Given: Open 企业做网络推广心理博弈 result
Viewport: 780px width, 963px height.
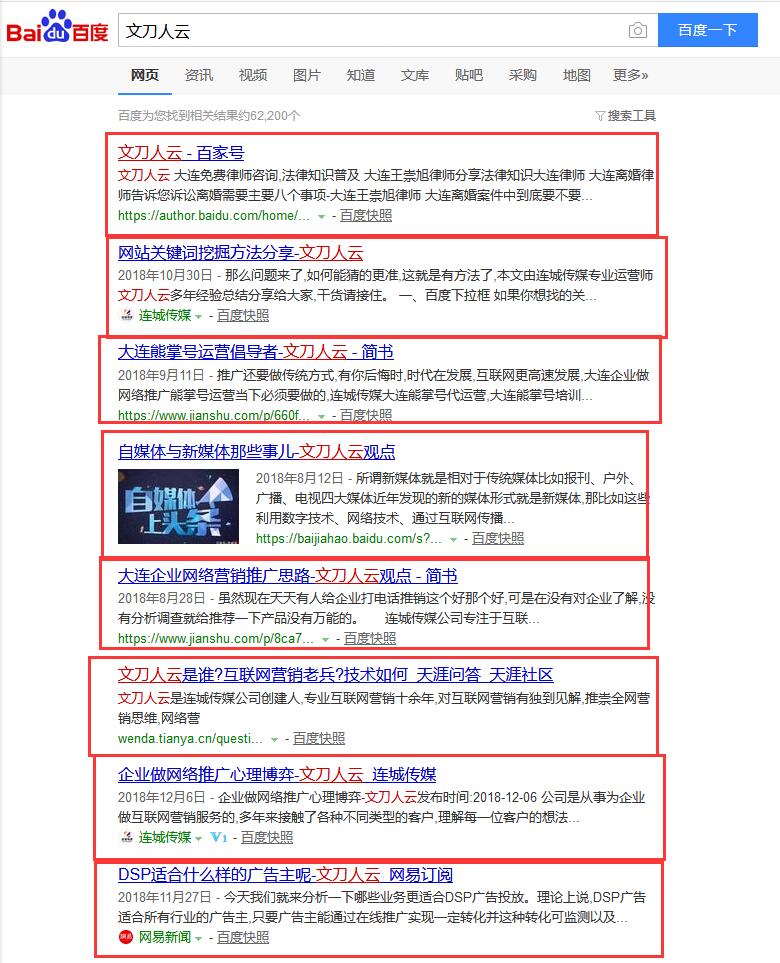Looking at the screenshot, I should point(277,774).
